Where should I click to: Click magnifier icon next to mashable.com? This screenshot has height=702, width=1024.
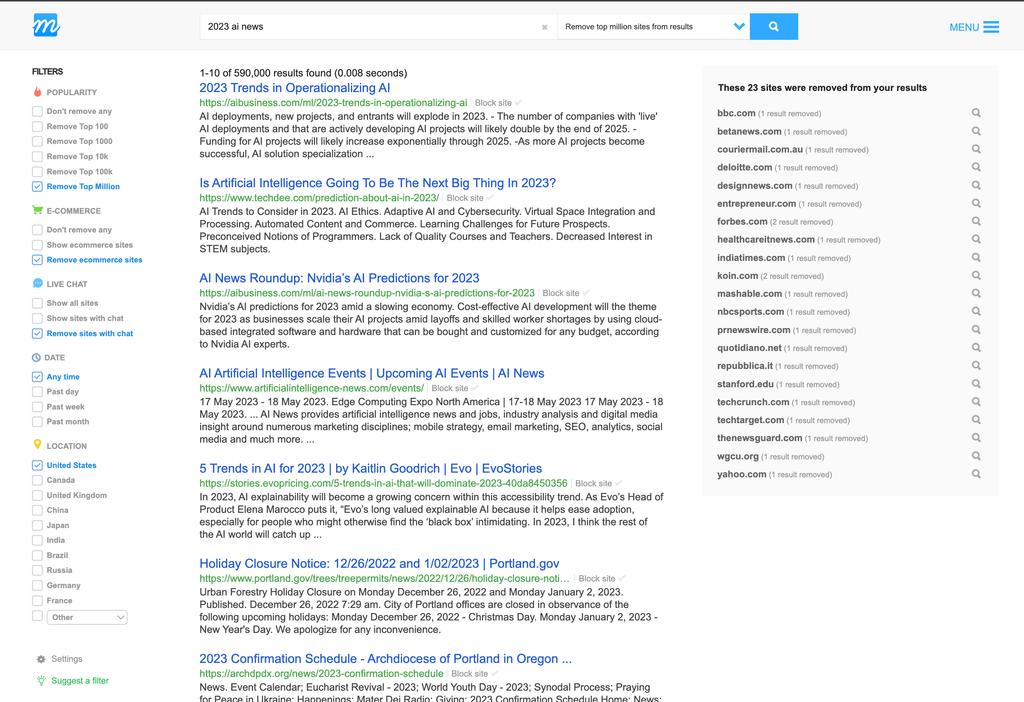[x=976, y=294]
